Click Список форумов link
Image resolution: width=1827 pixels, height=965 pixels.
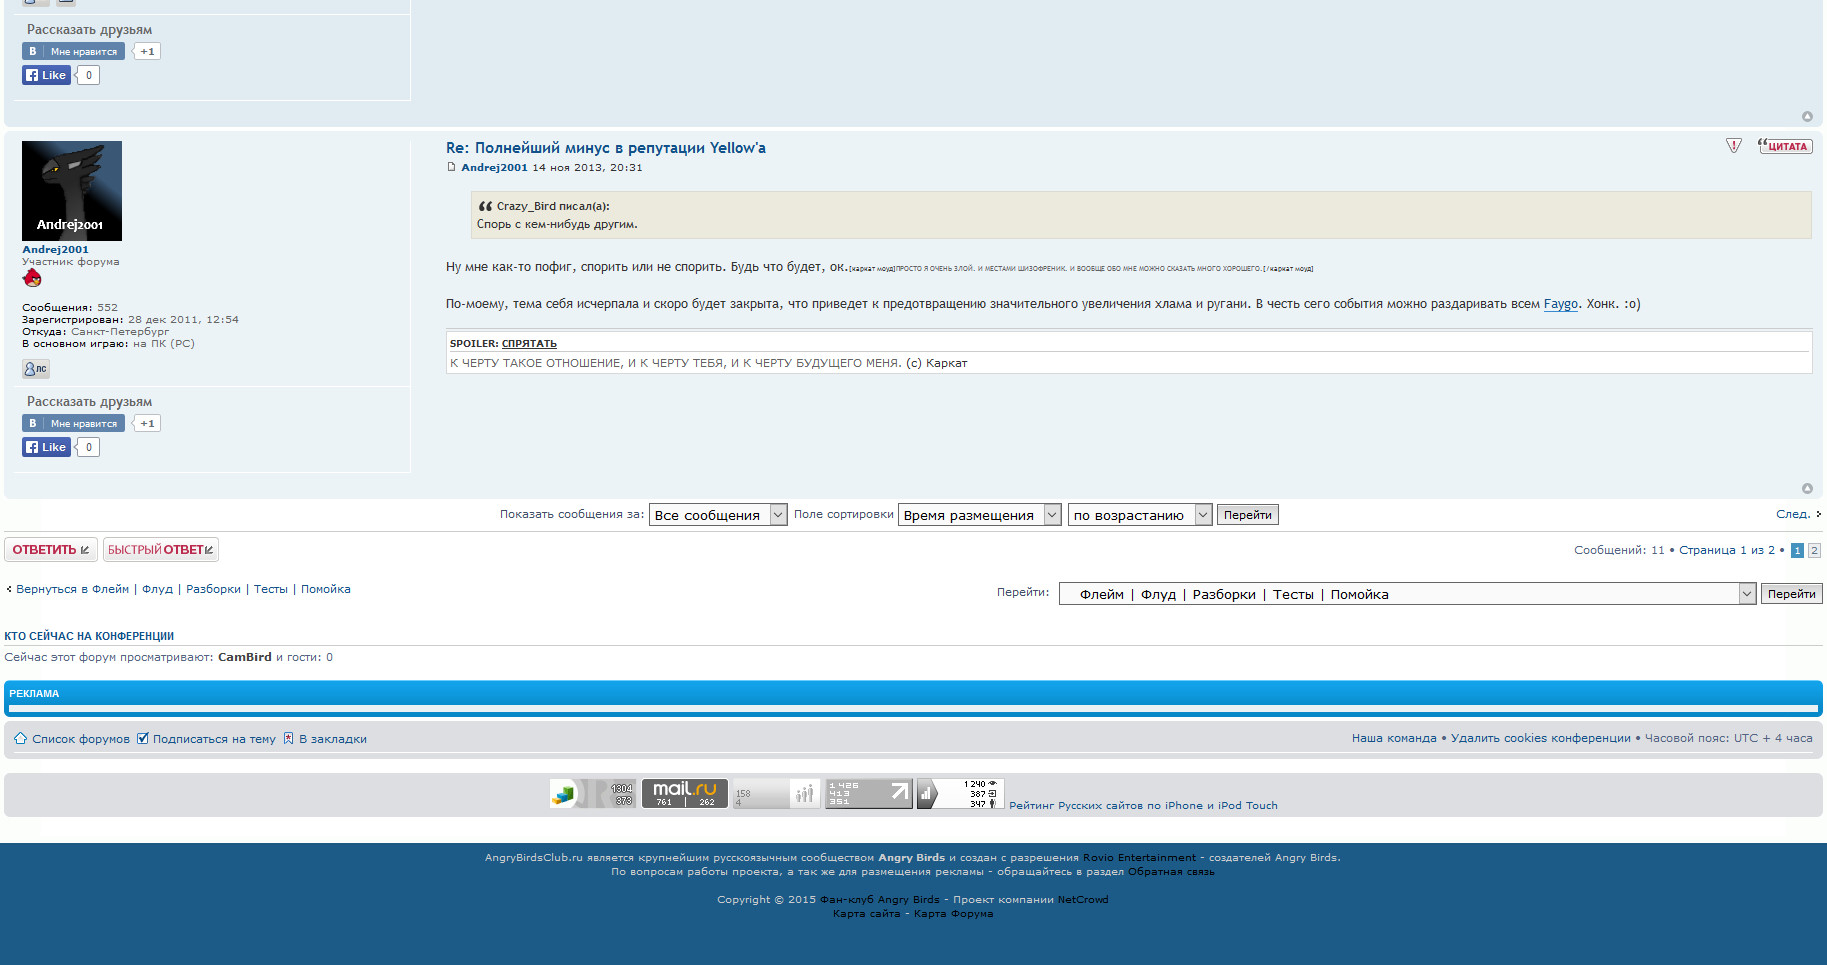(x=81, y=739)
